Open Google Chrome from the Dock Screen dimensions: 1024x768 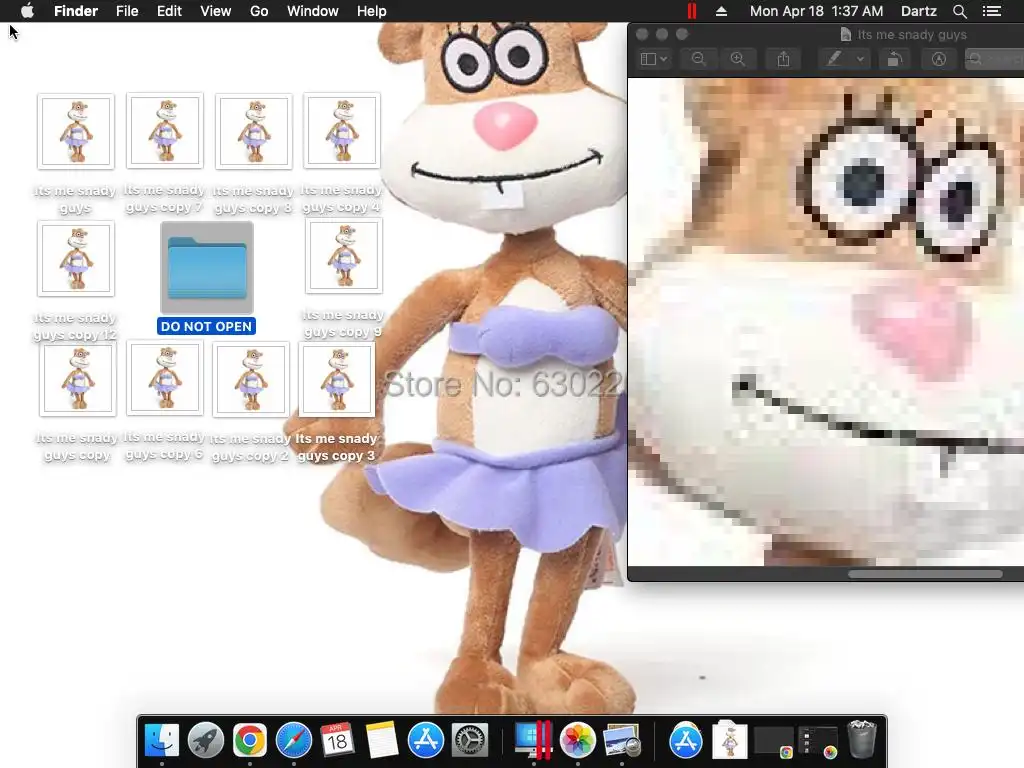[249, 741]
